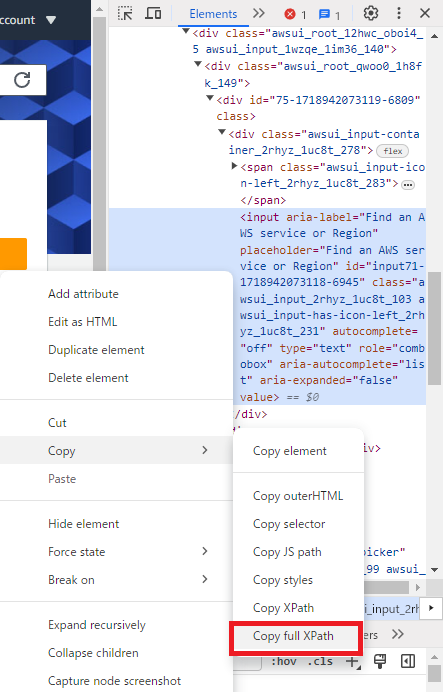Viewport: 443px width, 692px height.
Task: Select Copy full XPath
Action: tap(293, 636)
